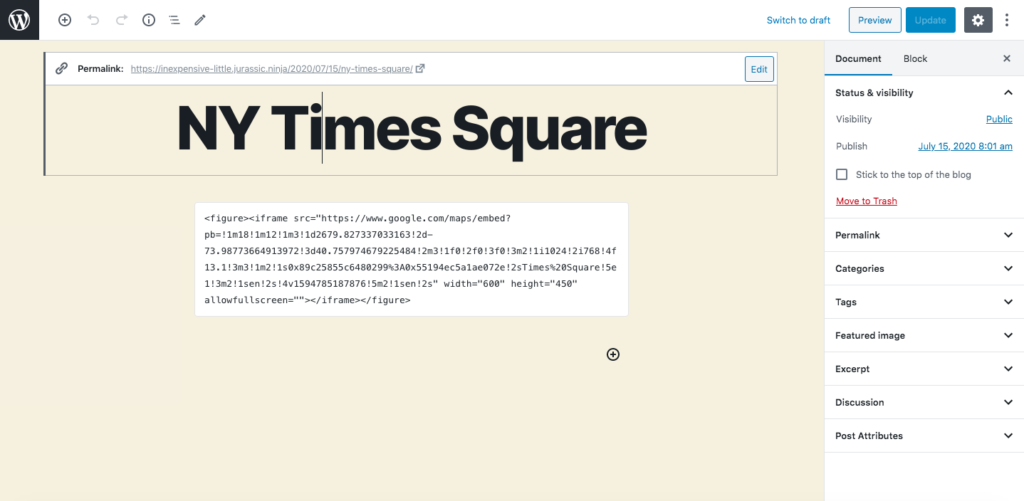
Task: Add a block below the HTML code
Action: tap(613, 354)
